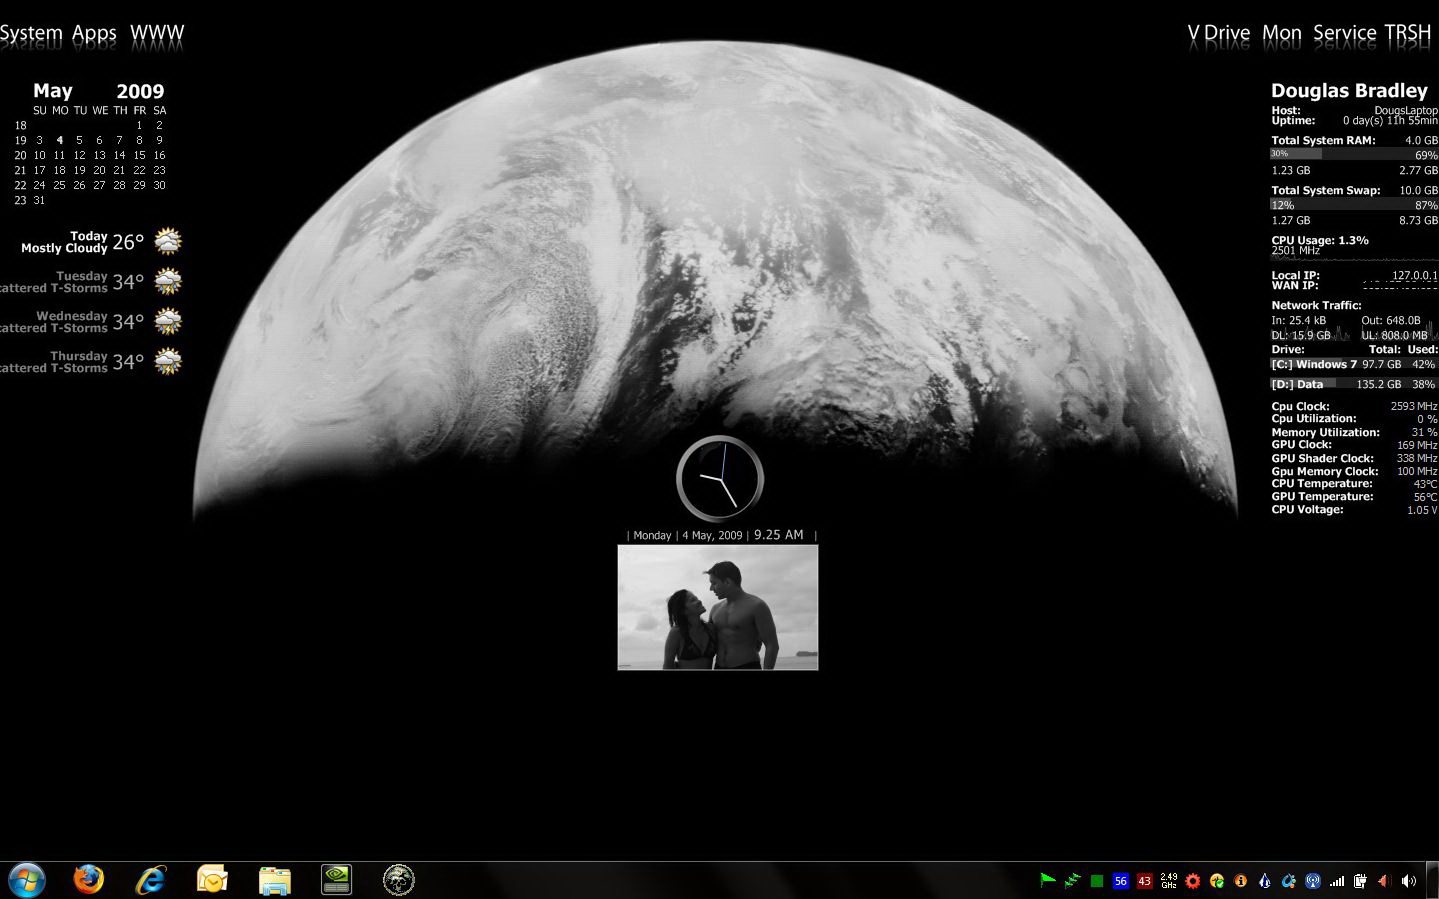Screen dimensions: 1439x899
Task: Open the V Drive launcher
Action: coord(1218,33)
